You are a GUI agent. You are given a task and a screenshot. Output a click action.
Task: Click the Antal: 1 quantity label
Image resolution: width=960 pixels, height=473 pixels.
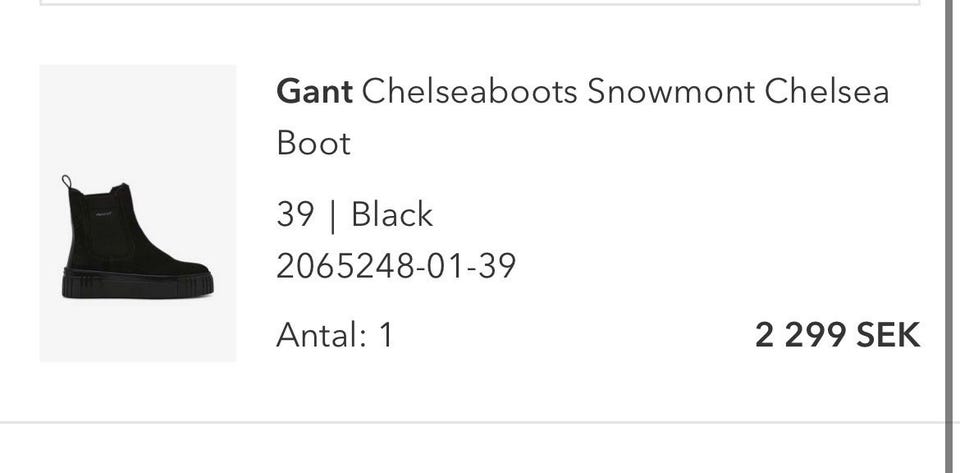click(x=335, y=335)
